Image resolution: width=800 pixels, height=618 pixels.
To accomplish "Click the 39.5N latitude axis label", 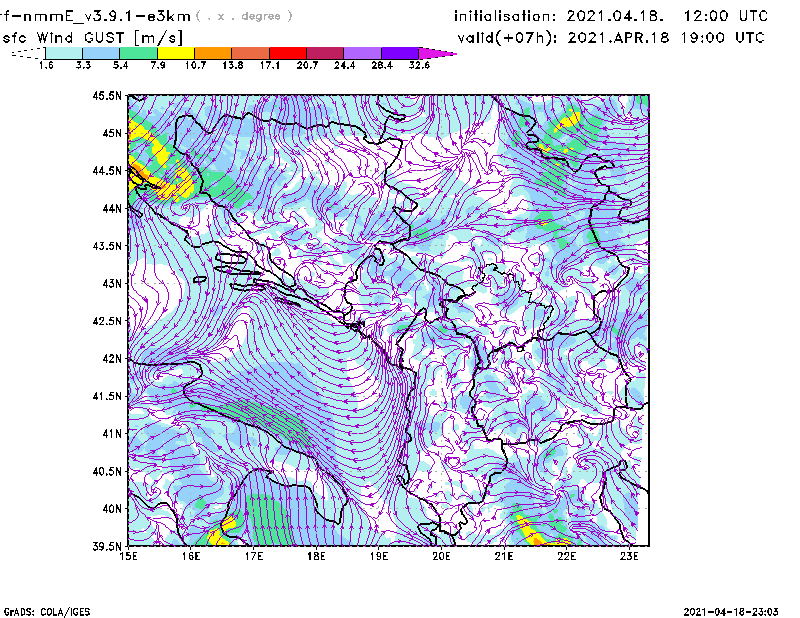I will [x=106, y=547].
